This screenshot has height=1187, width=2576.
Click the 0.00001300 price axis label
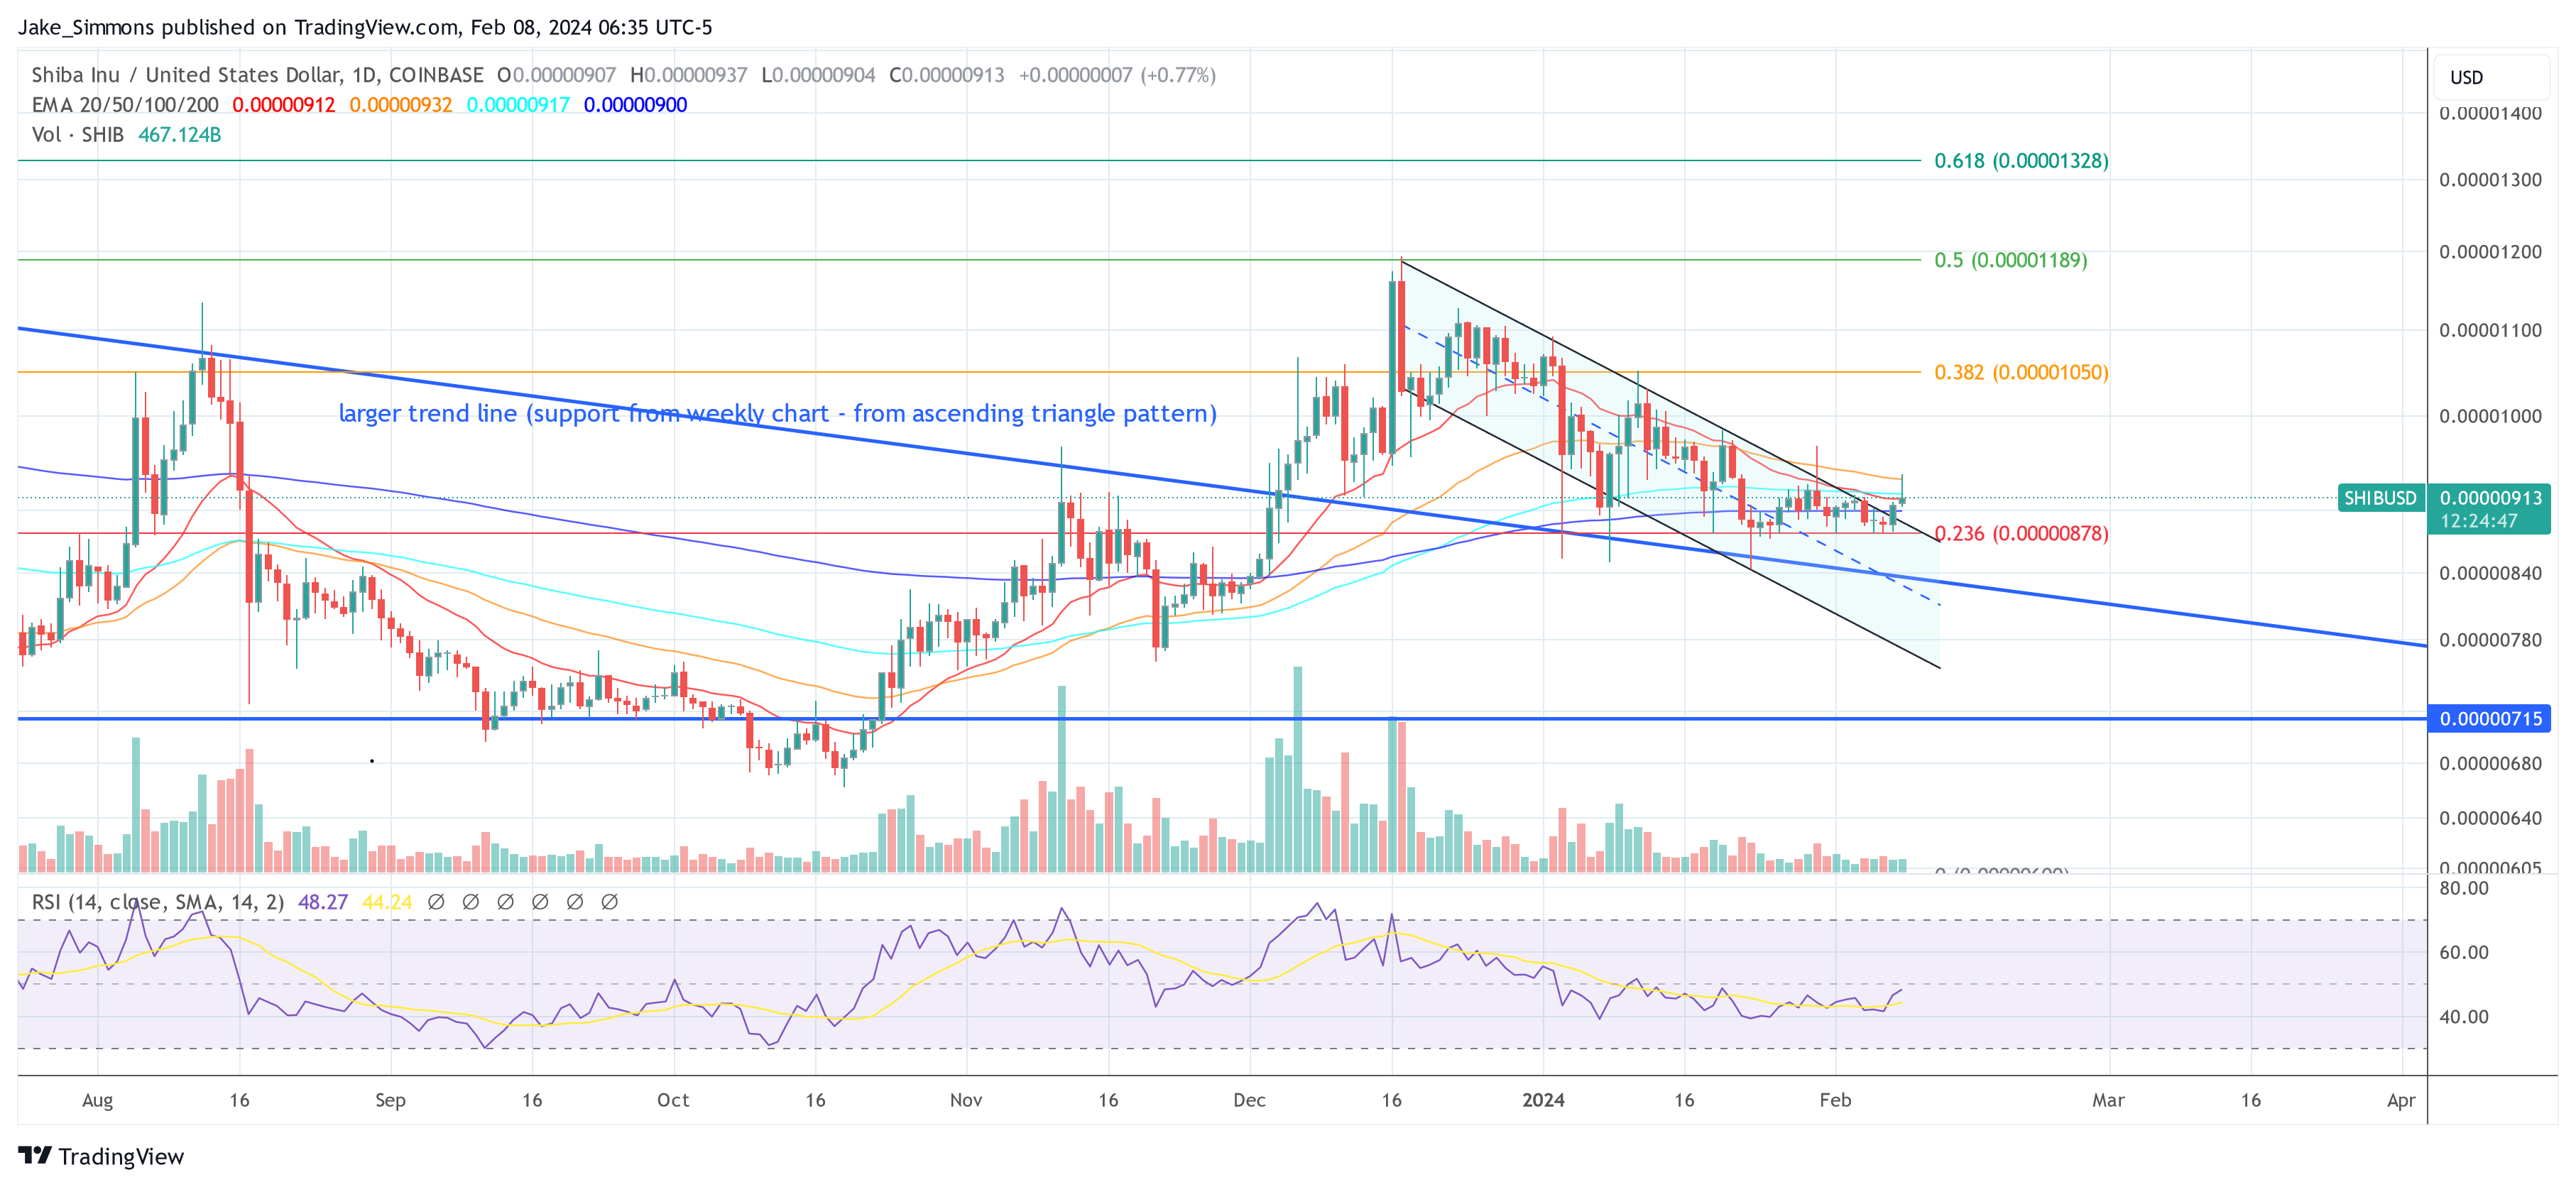click(2490, 180)
